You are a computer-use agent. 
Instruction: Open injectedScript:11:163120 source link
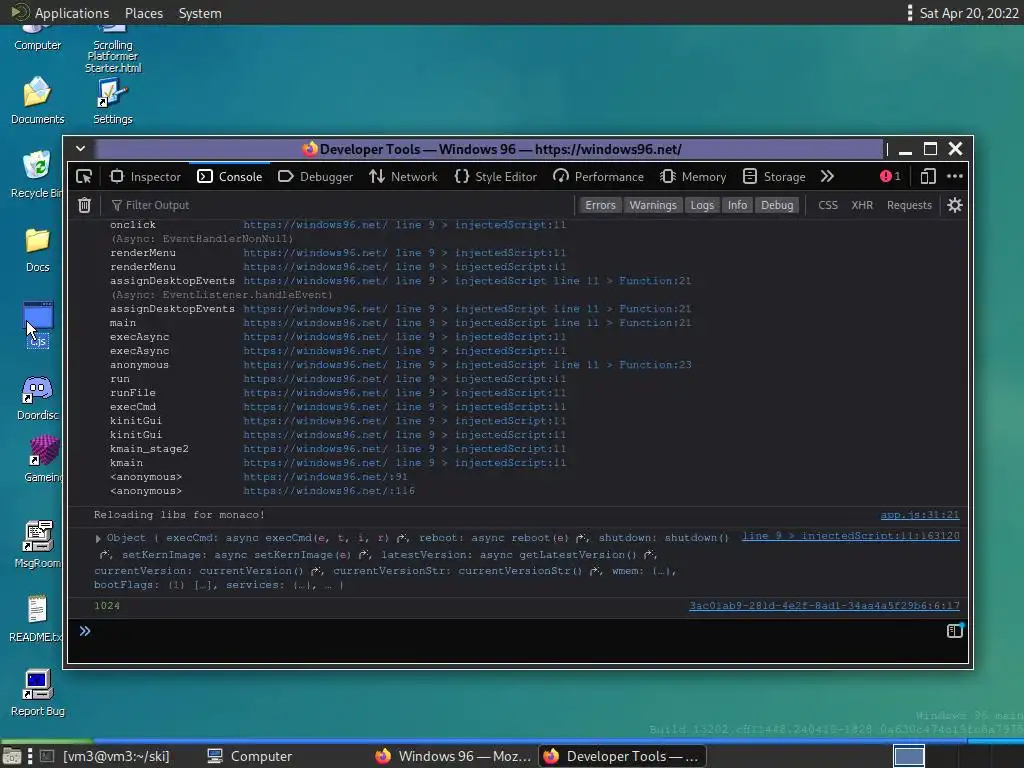point(850,536)
